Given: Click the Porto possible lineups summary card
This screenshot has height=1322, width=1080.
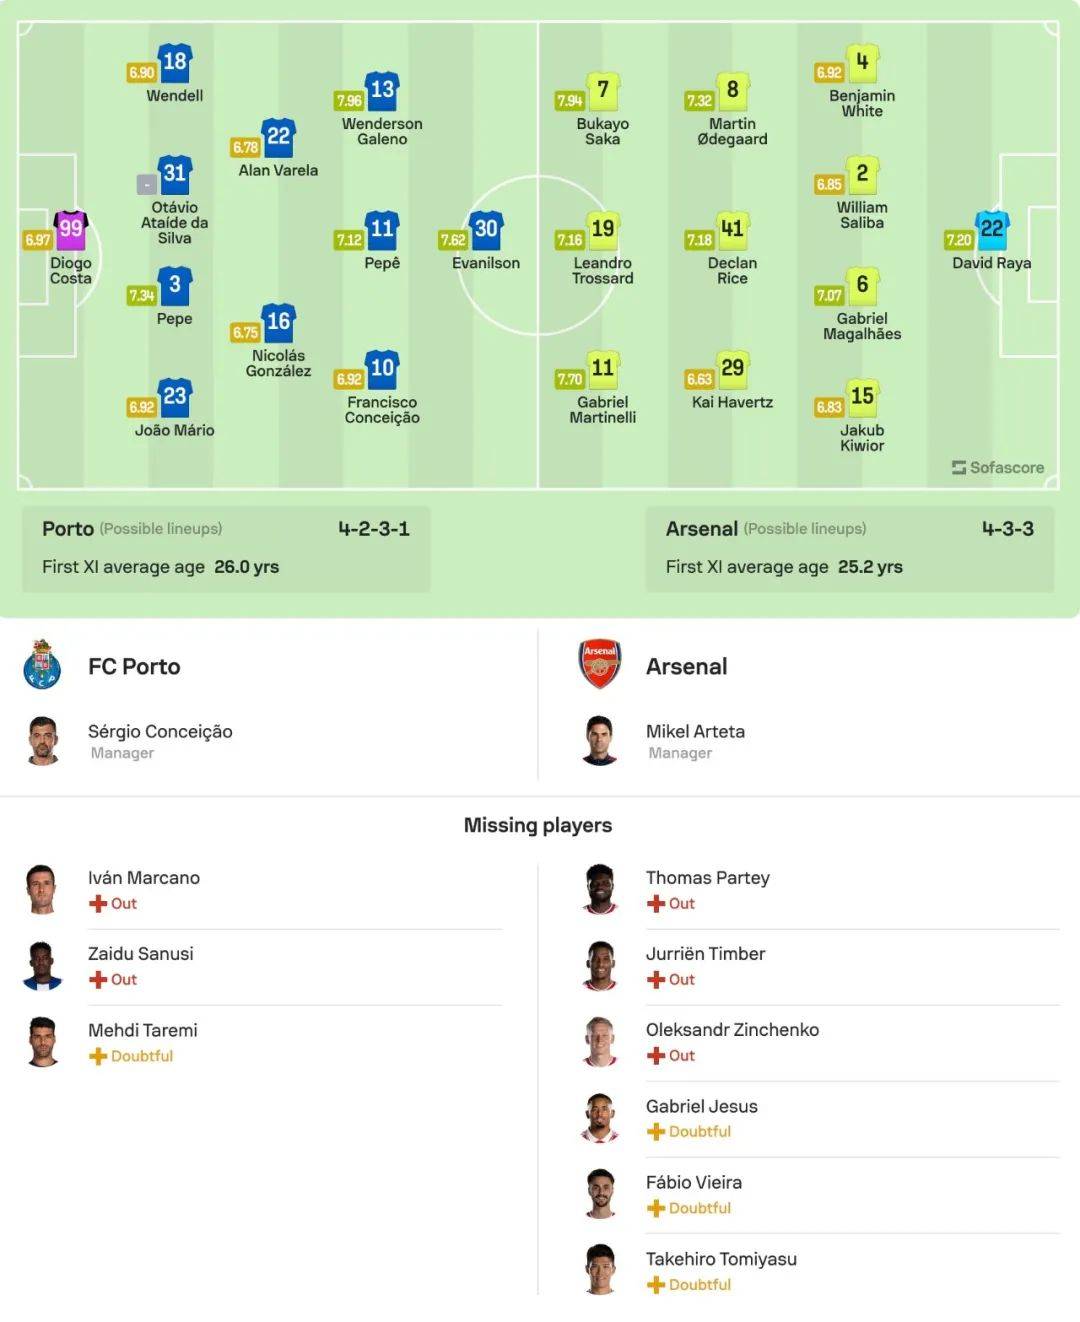Looking at the screenshot, I should coord(226,548).
